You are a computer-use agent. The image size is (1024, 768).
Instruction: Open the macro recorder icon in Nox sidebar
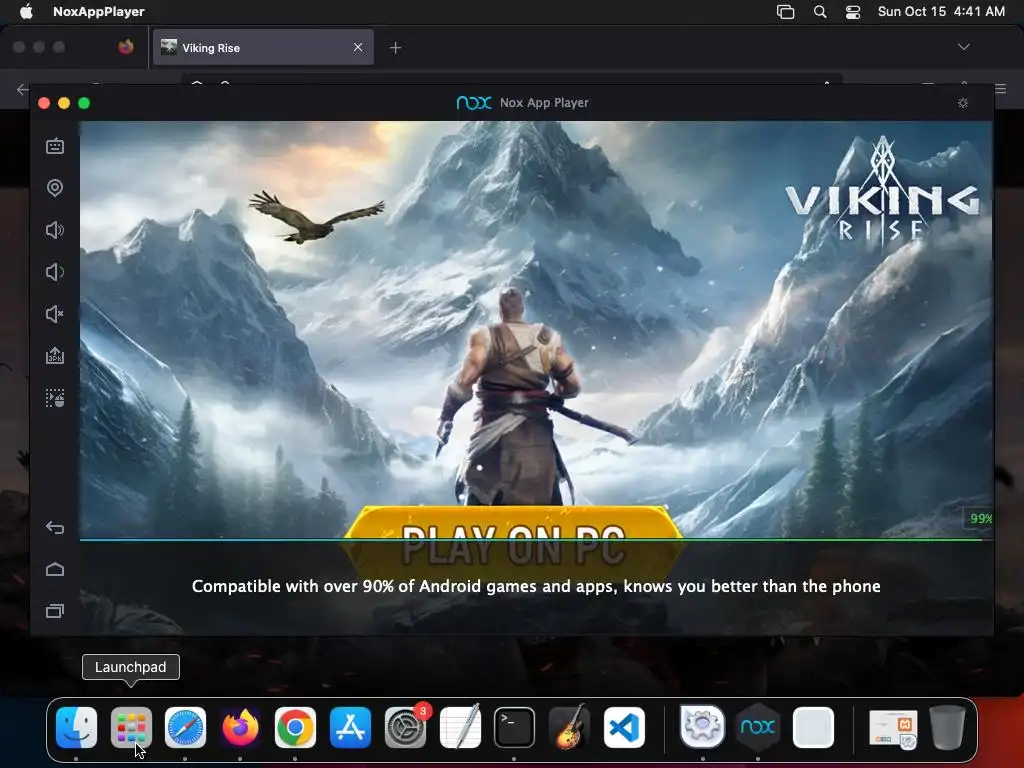(55, 398)
